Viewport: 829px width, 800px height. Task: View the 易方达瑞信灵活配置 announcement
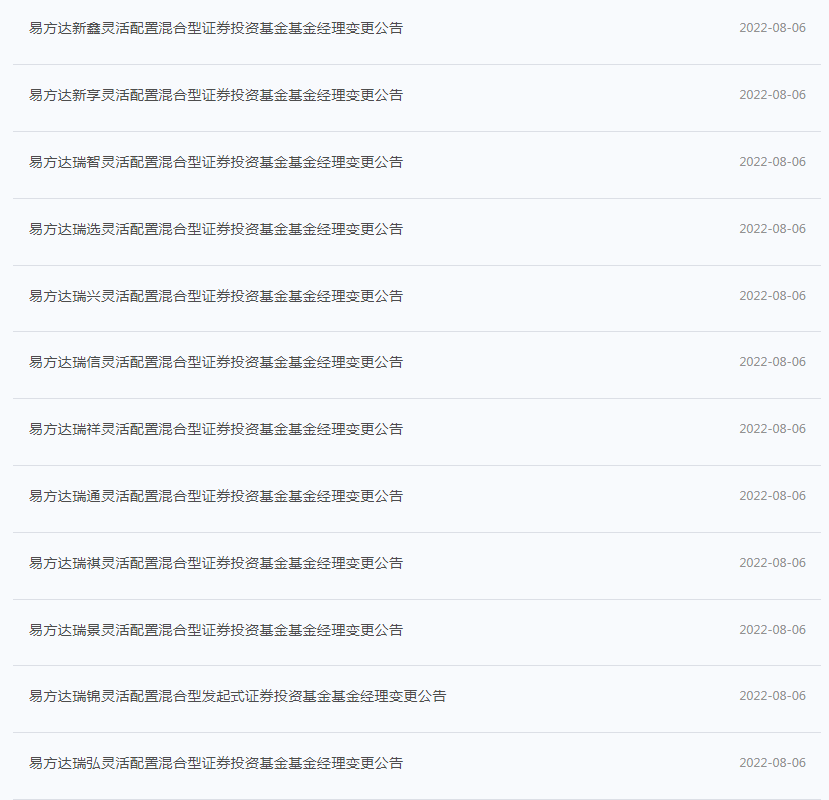coord(216,362)
